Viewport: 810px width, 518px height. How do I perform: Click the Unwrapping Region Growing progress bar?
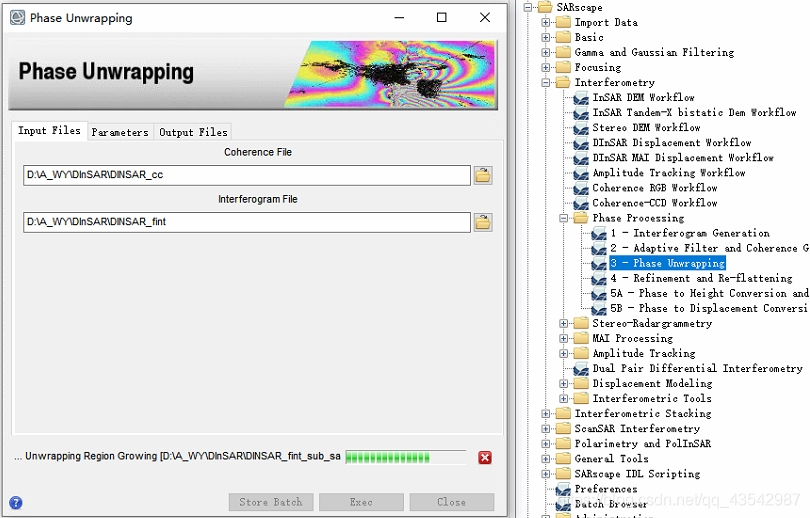pos(406,458)
